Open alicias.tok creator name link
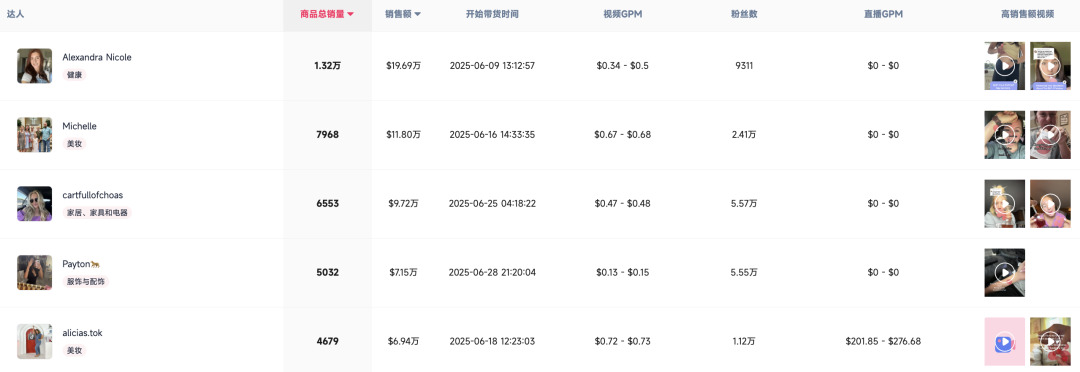1080x372 pixels. 82,333
